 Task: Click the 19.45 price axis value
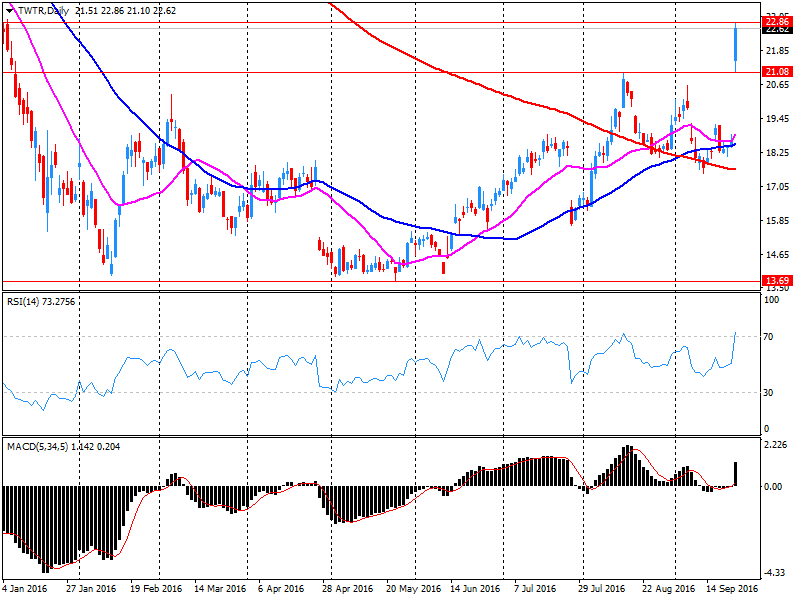(778, 119)
